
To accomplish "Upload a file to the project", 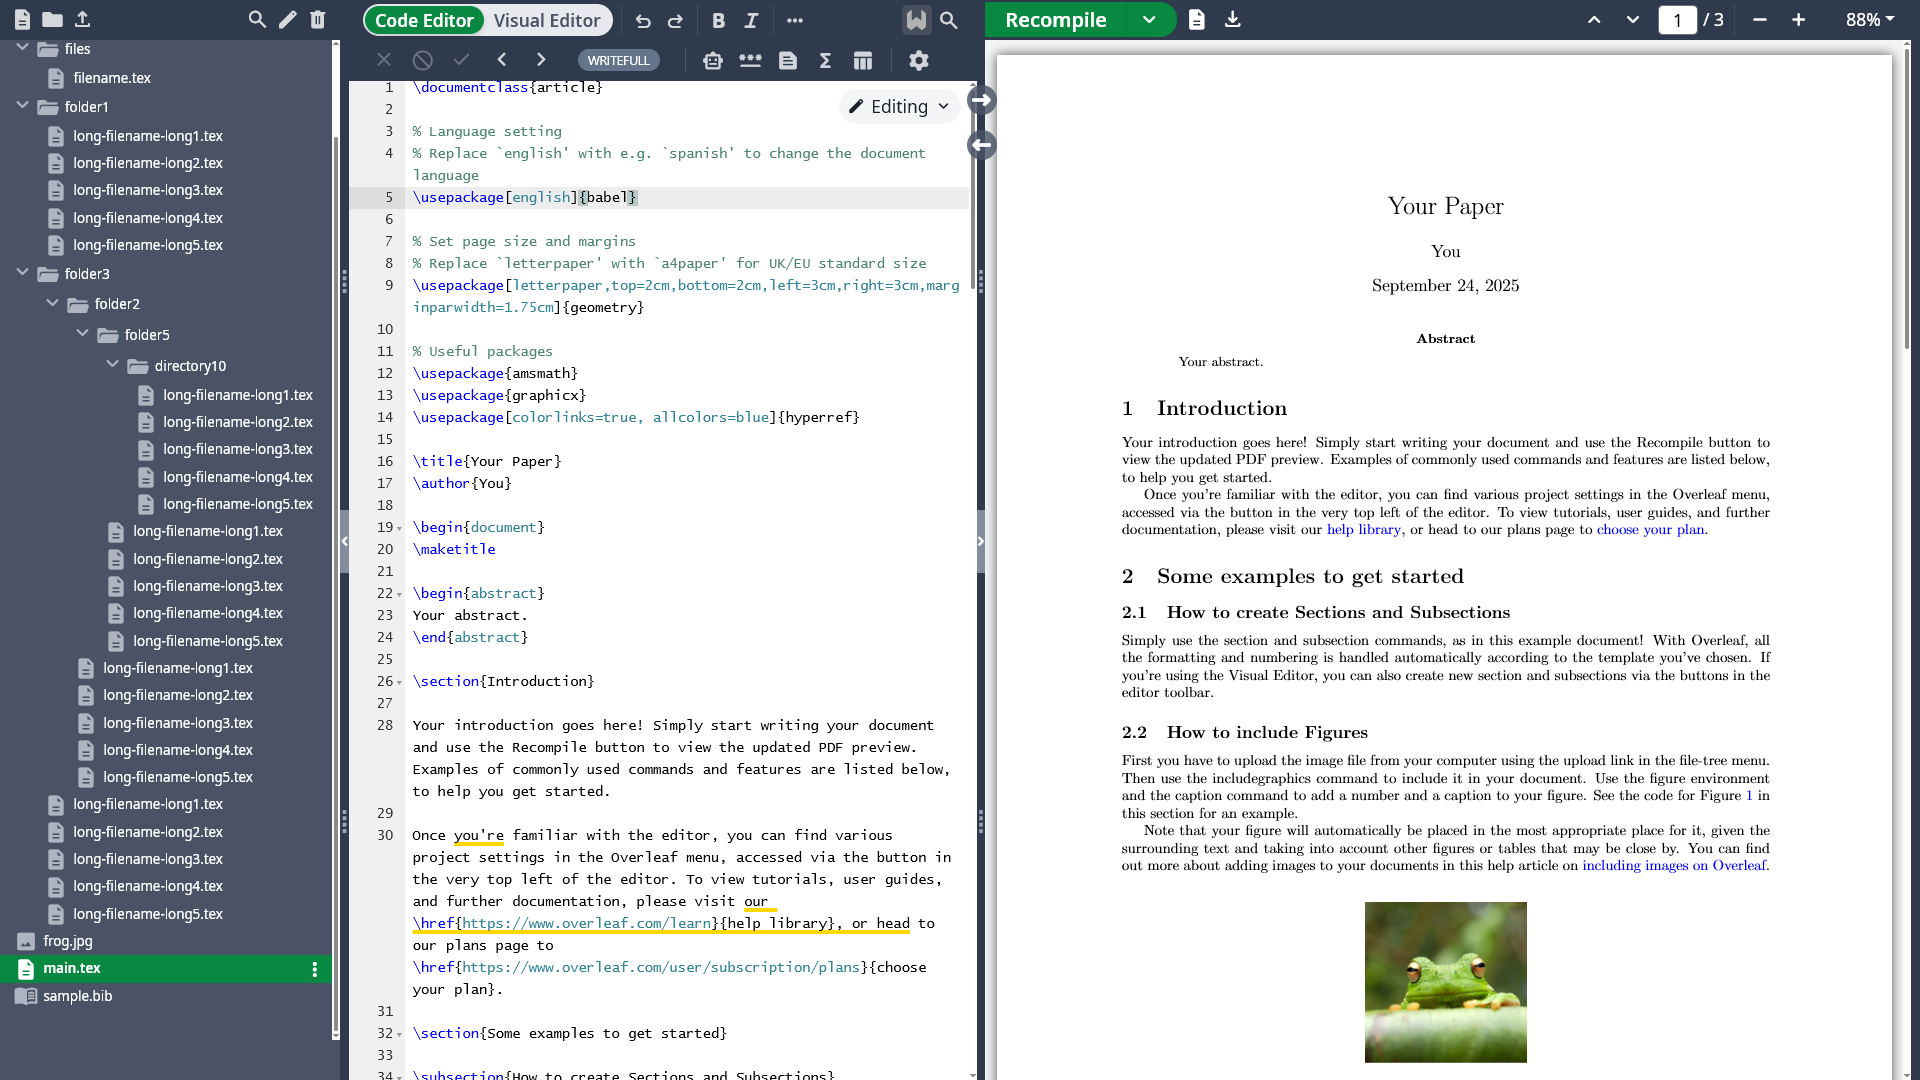I will tap(83, 19).
